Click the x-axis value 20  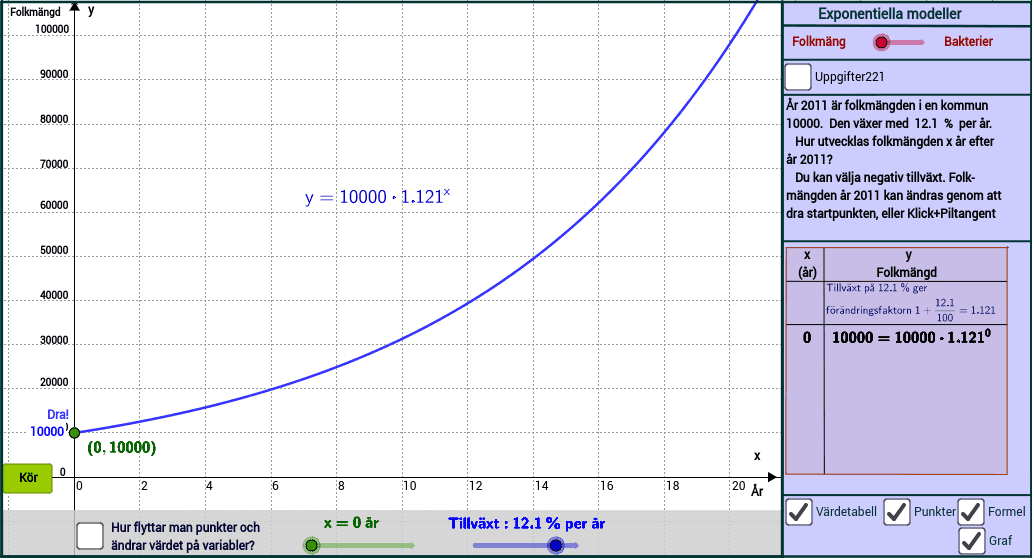(x=738, y=486)
